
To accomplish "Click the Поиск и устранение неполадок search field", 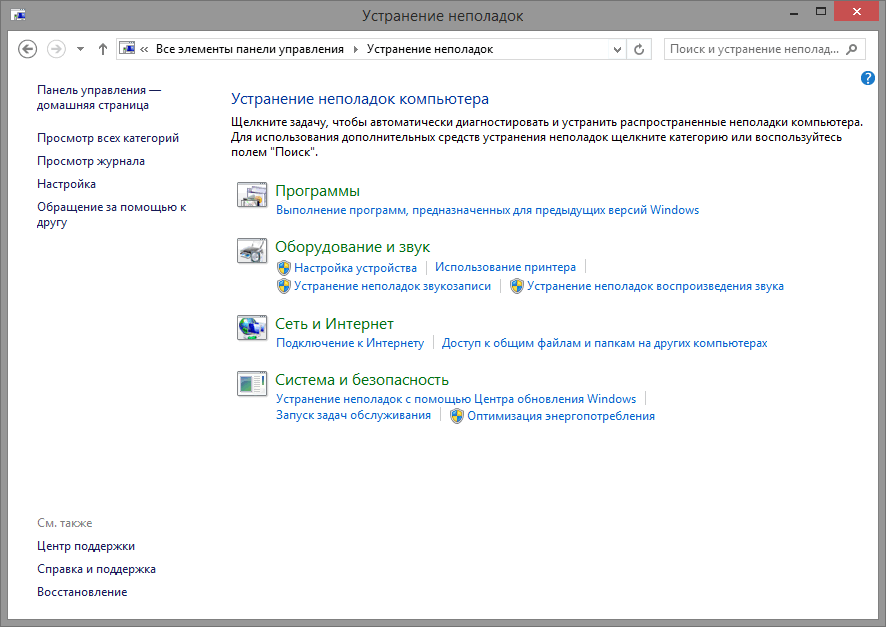I will coord(755,49).
